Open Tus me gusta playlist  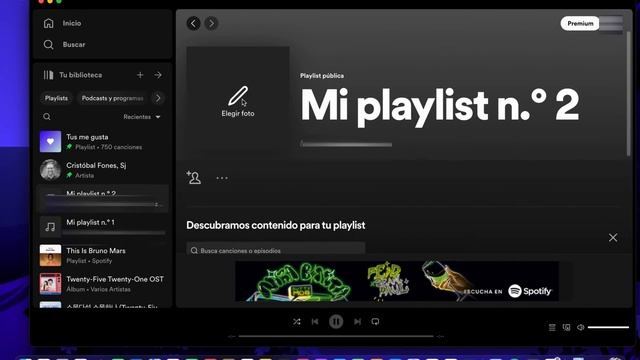103,142
